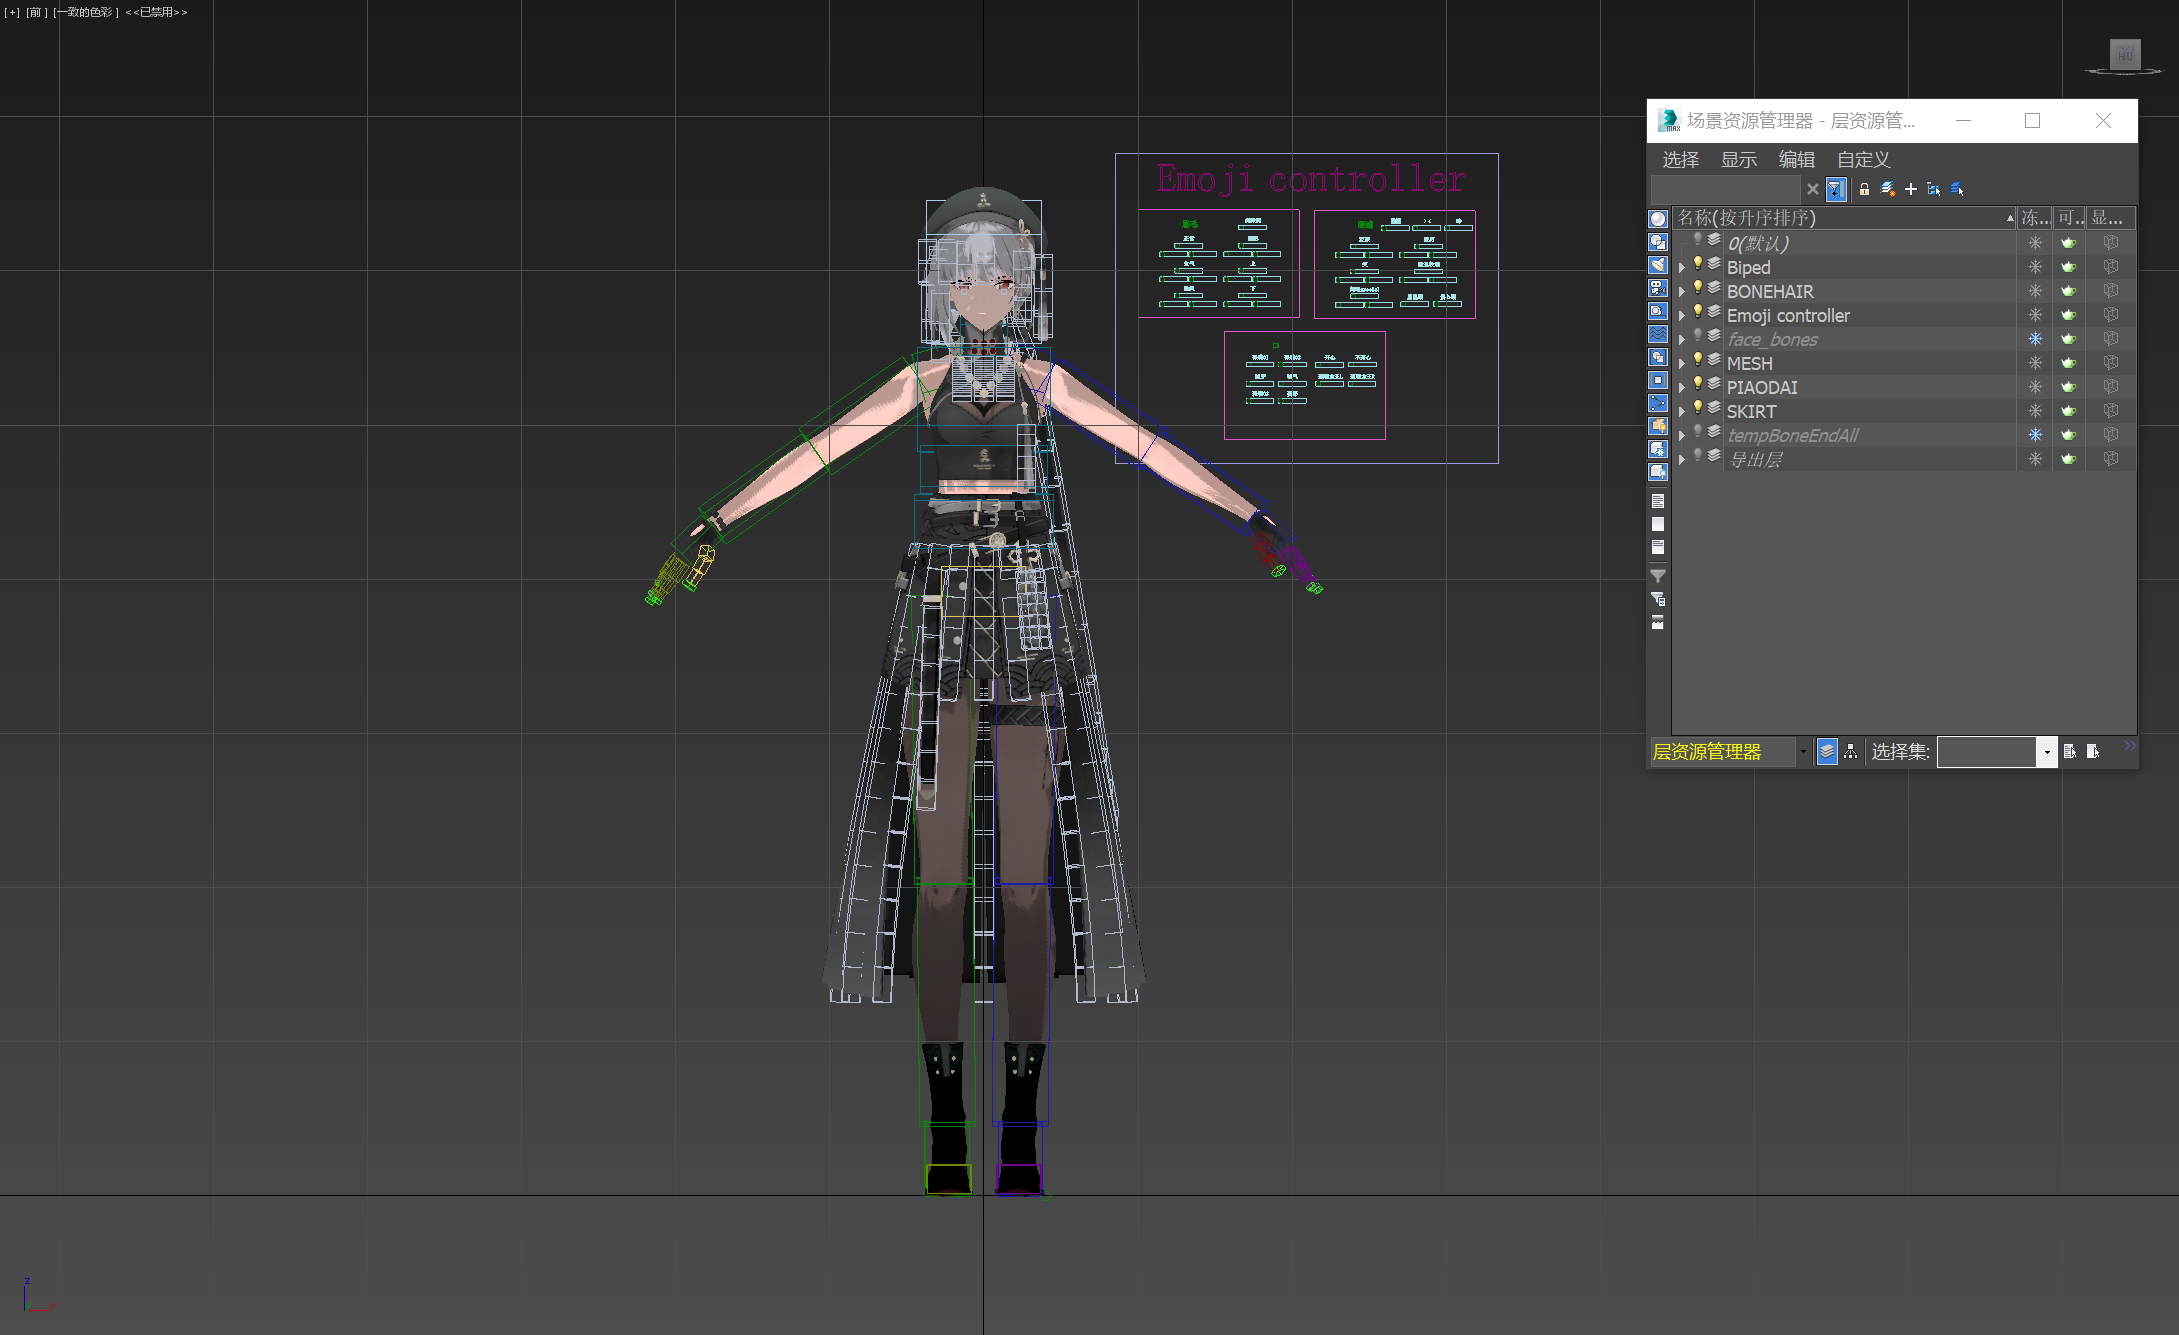
Task: Toggle renderable teapot for PIAODAI layer
Action: click(2069, 387)
